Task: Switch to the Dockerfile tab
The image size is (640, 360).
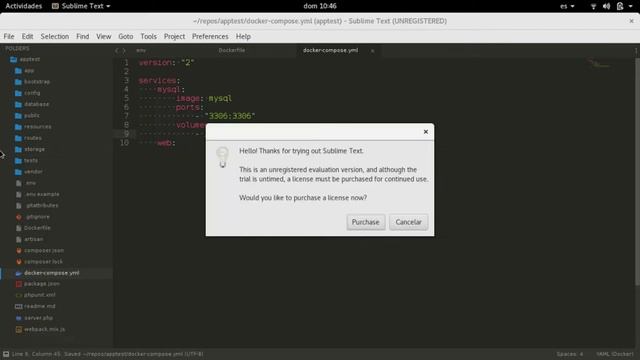Action: (x=232, y=50)
